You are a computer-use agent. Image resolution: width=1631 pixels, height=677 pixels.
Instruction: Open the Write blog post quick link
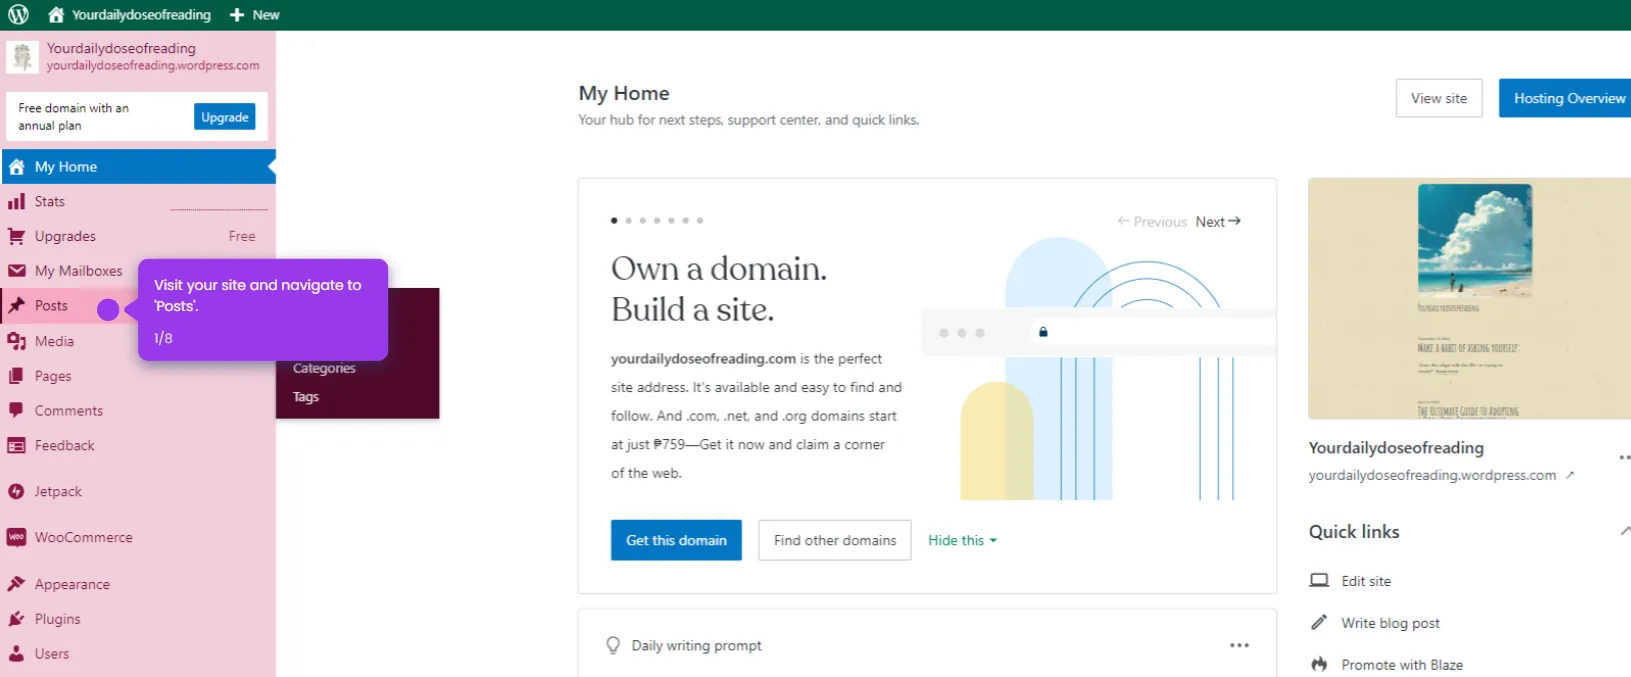tap(1390, 623)
